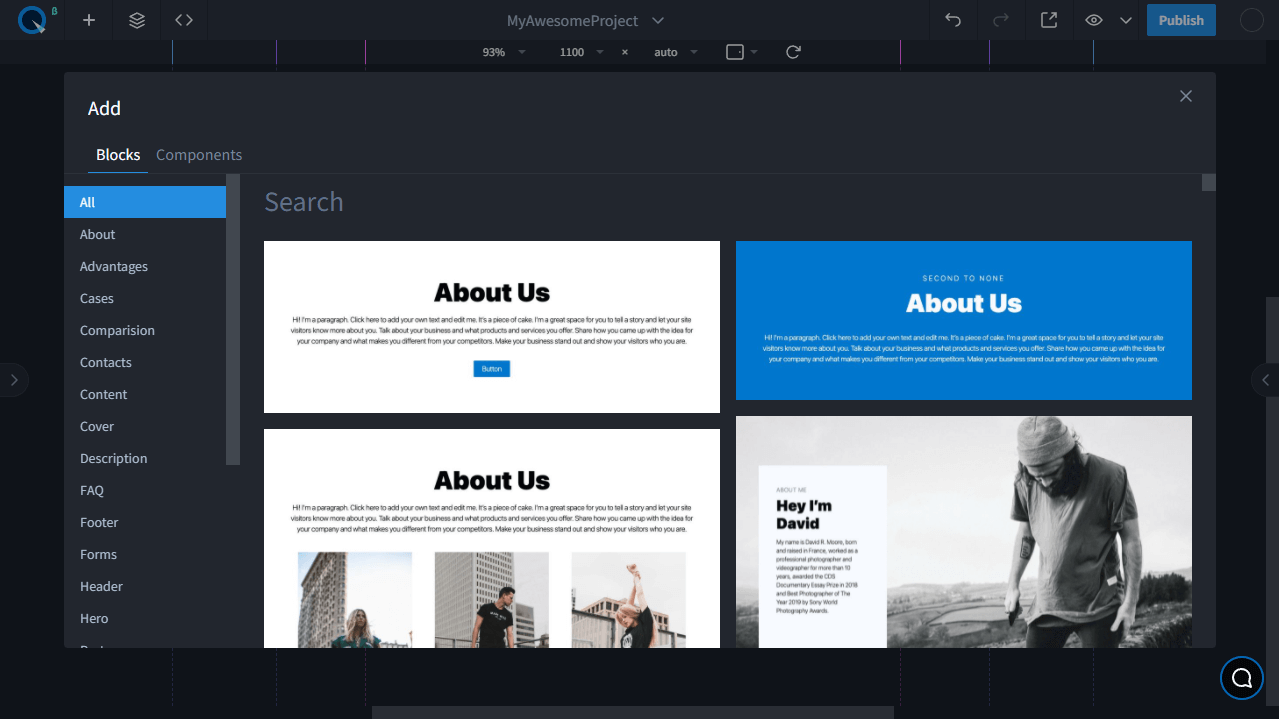1279x719 pixels.
Task: Open the 93% zoom dropdown
Action: (503, 52)
